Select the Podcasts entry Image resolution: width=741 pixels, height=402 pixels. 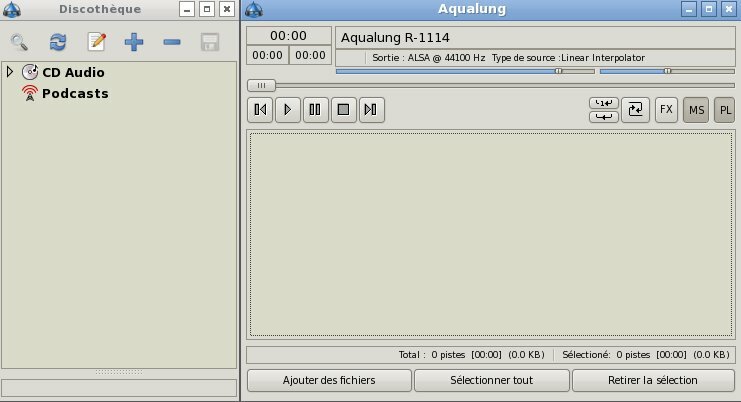pyautogui.click(x=75, y=94)
